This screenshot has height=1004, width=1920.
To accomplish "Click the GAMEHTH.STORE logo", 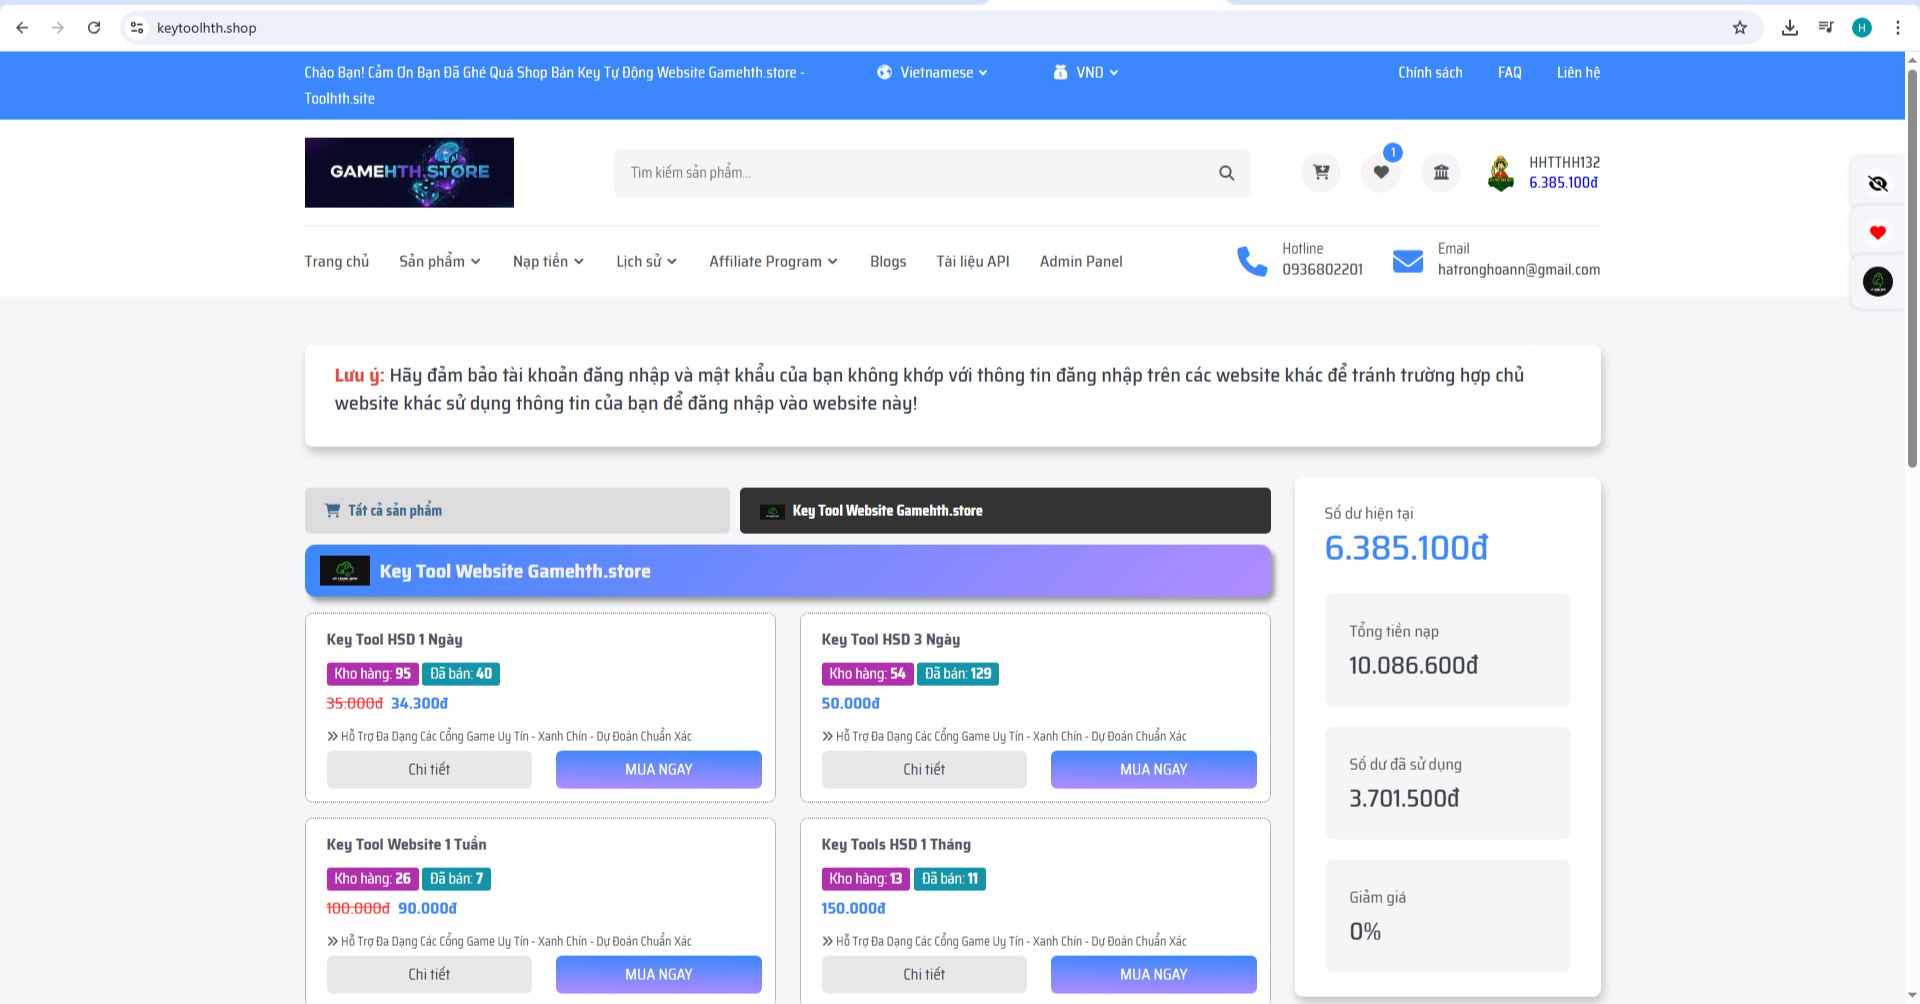I will click(x=409, y=173).
